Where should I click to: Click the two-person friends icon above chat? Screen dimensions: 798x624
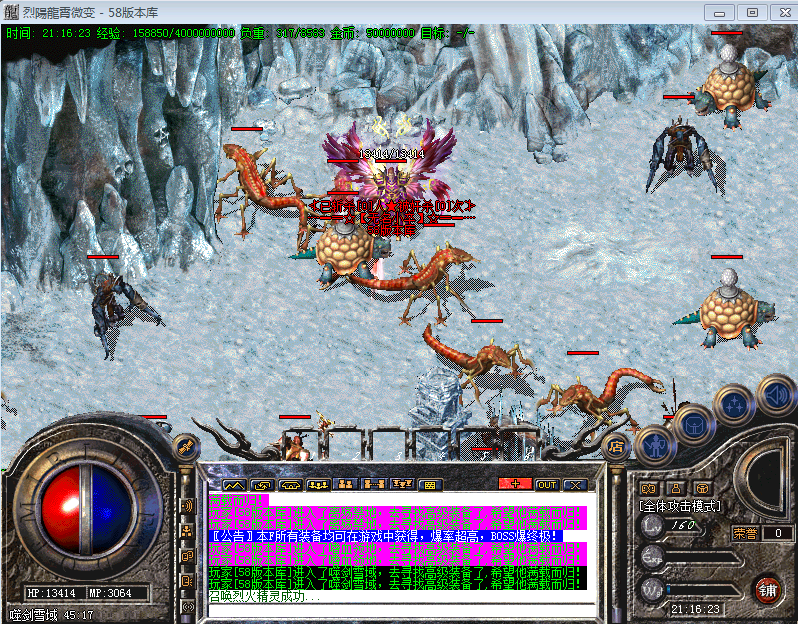point(346,484)
